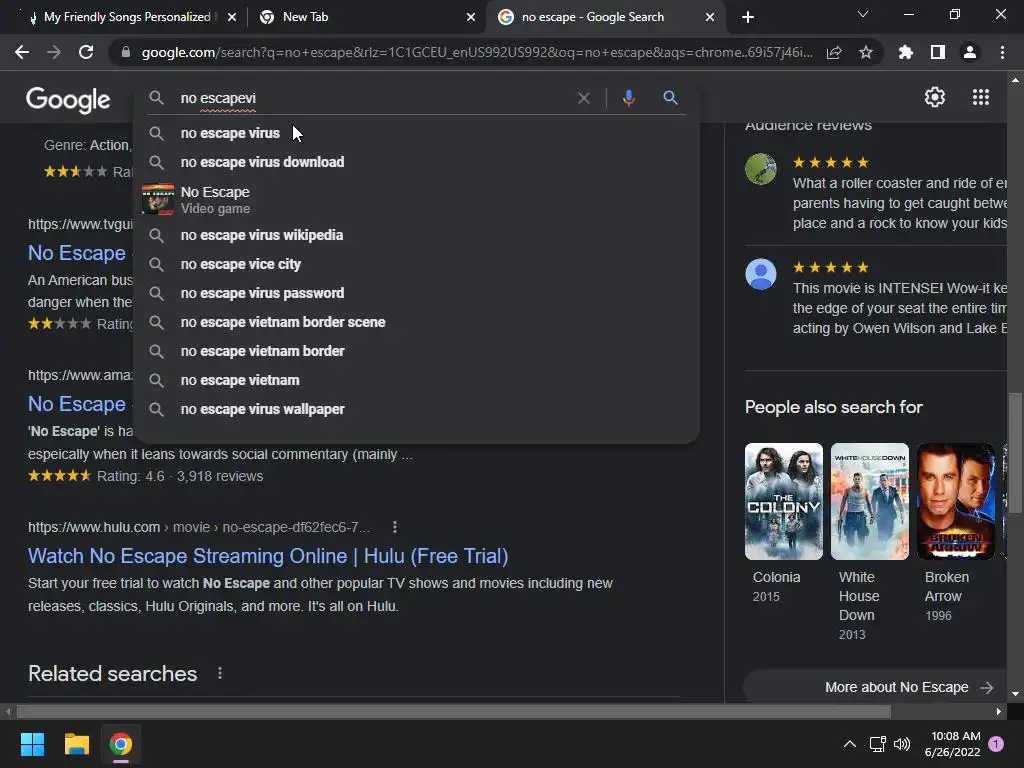Screen dimensions: 1024x768
Task: Close the New Tab tab
Action: [x=471, y=18]
